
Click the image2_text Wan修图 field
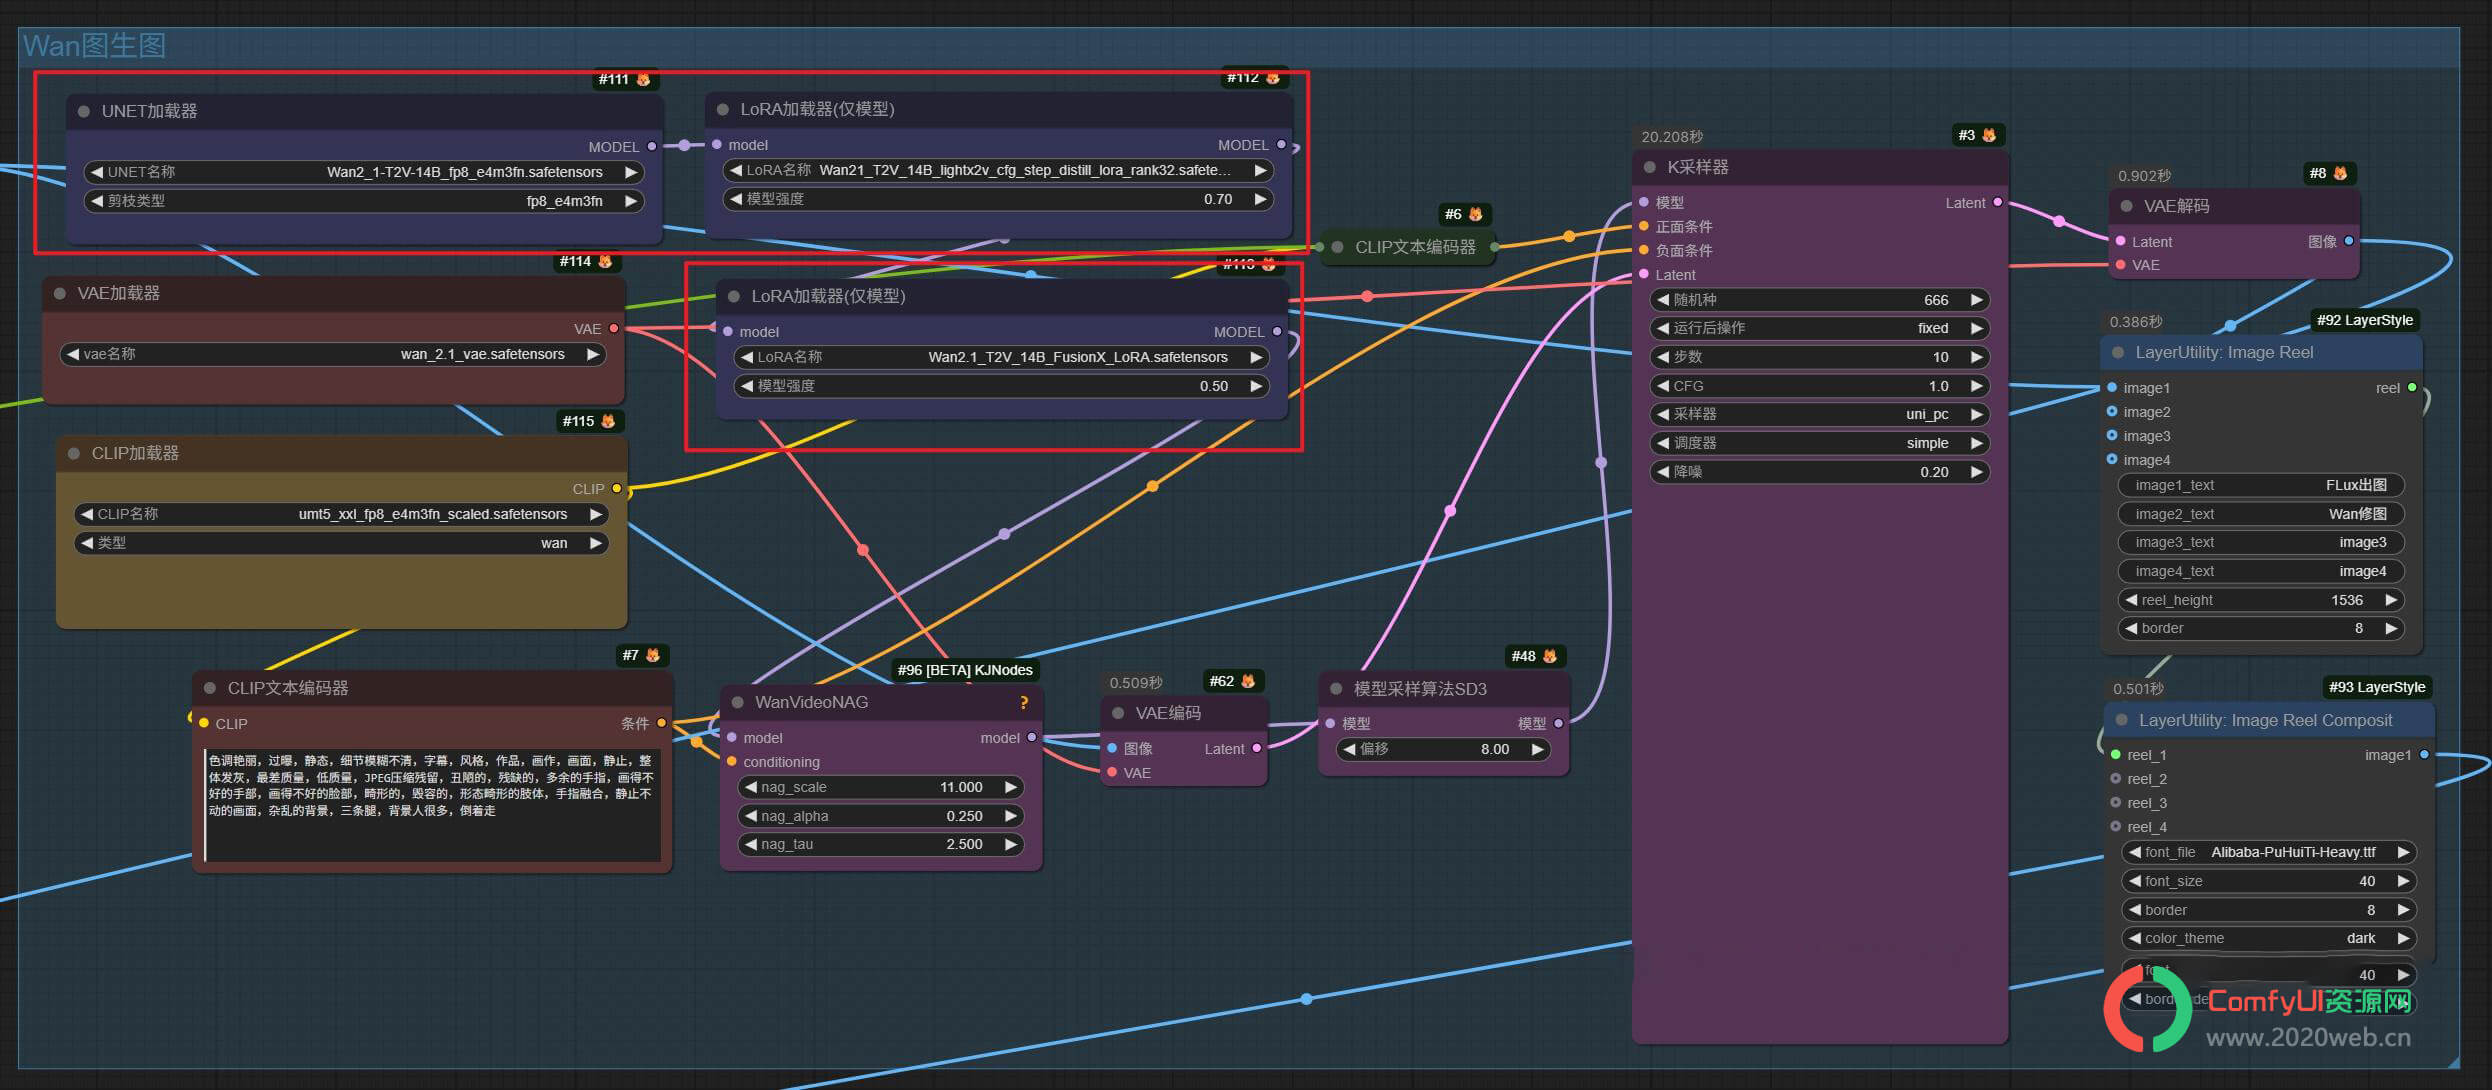click(2261, 514)
